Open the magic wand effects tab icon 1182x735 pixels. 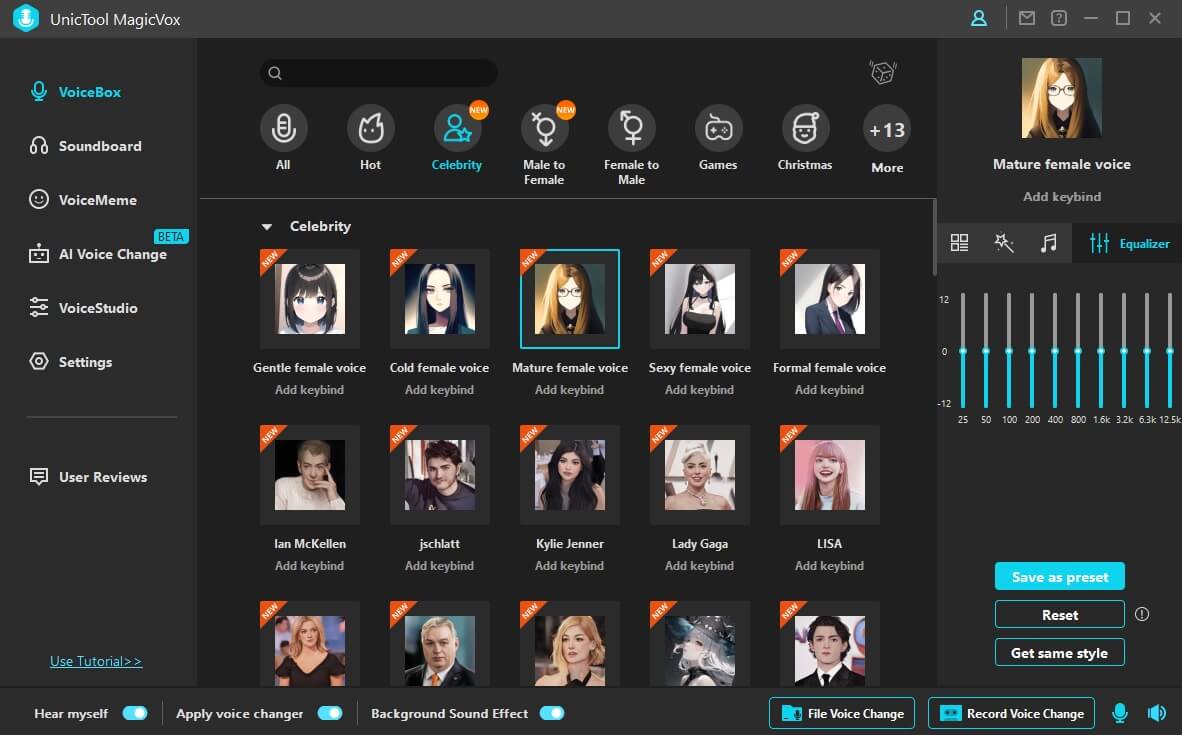tap(1003, 243)
